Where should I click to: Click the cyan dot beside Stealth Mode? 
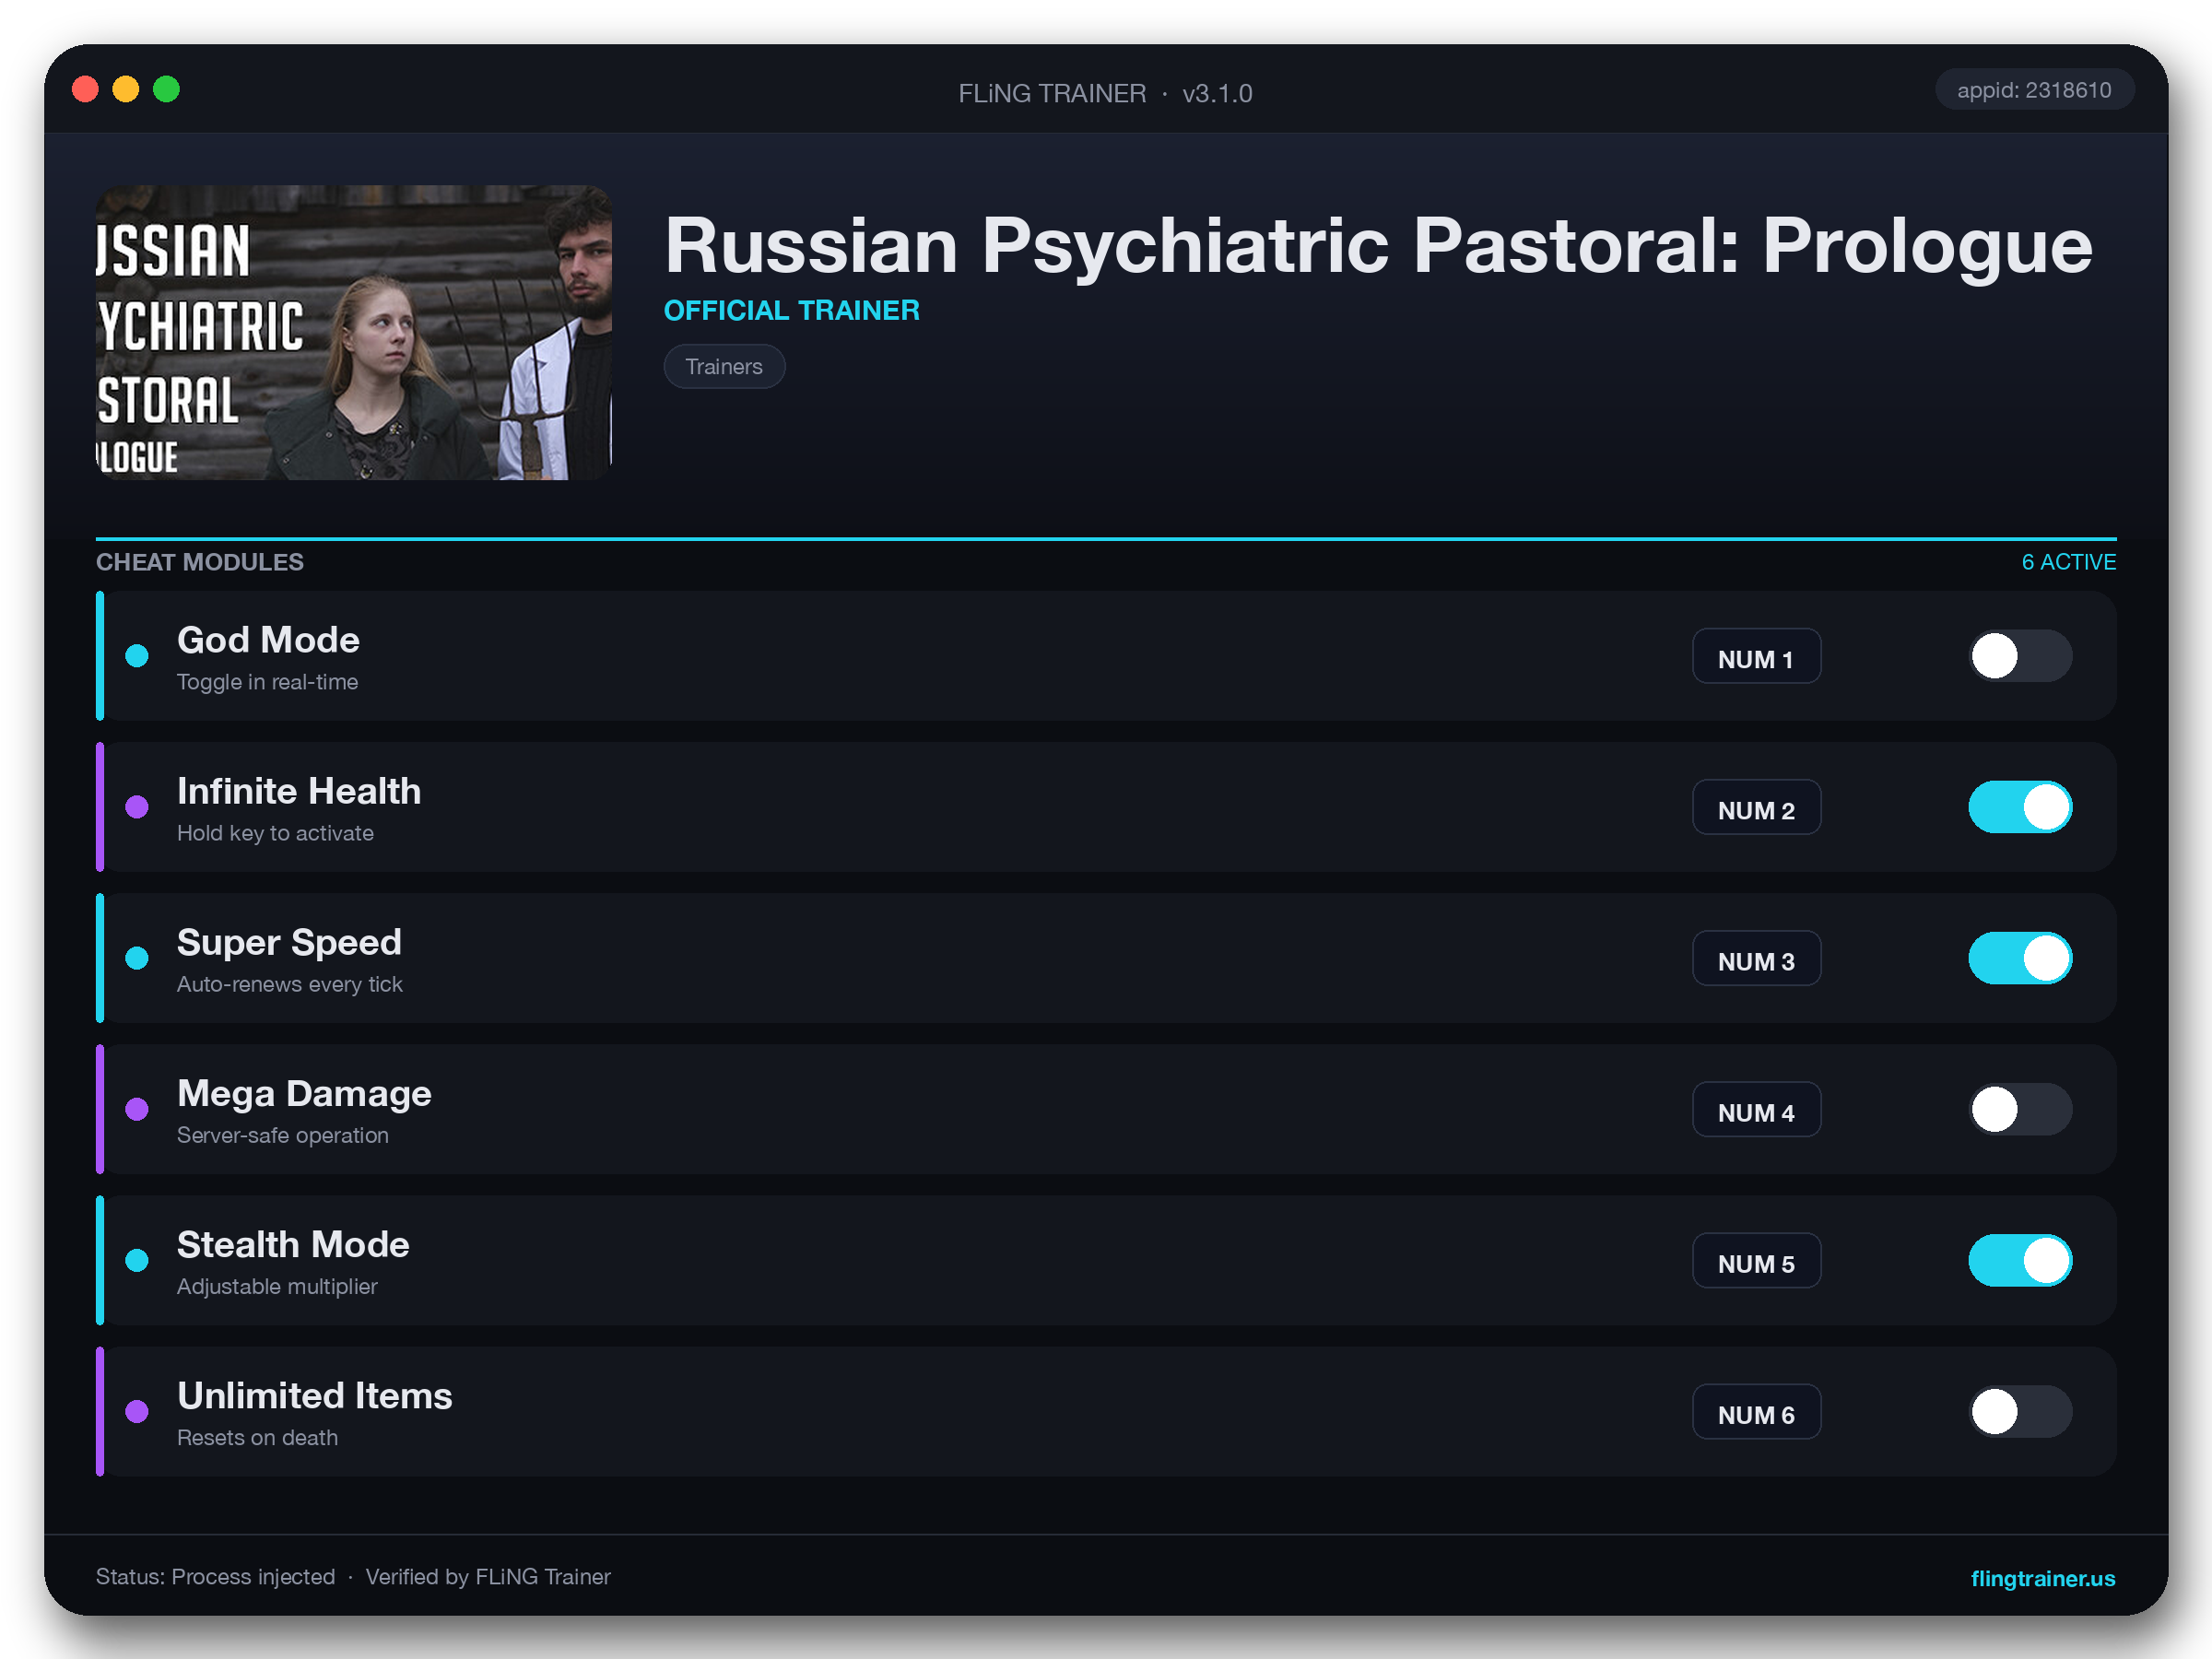tap(137, 1260)
